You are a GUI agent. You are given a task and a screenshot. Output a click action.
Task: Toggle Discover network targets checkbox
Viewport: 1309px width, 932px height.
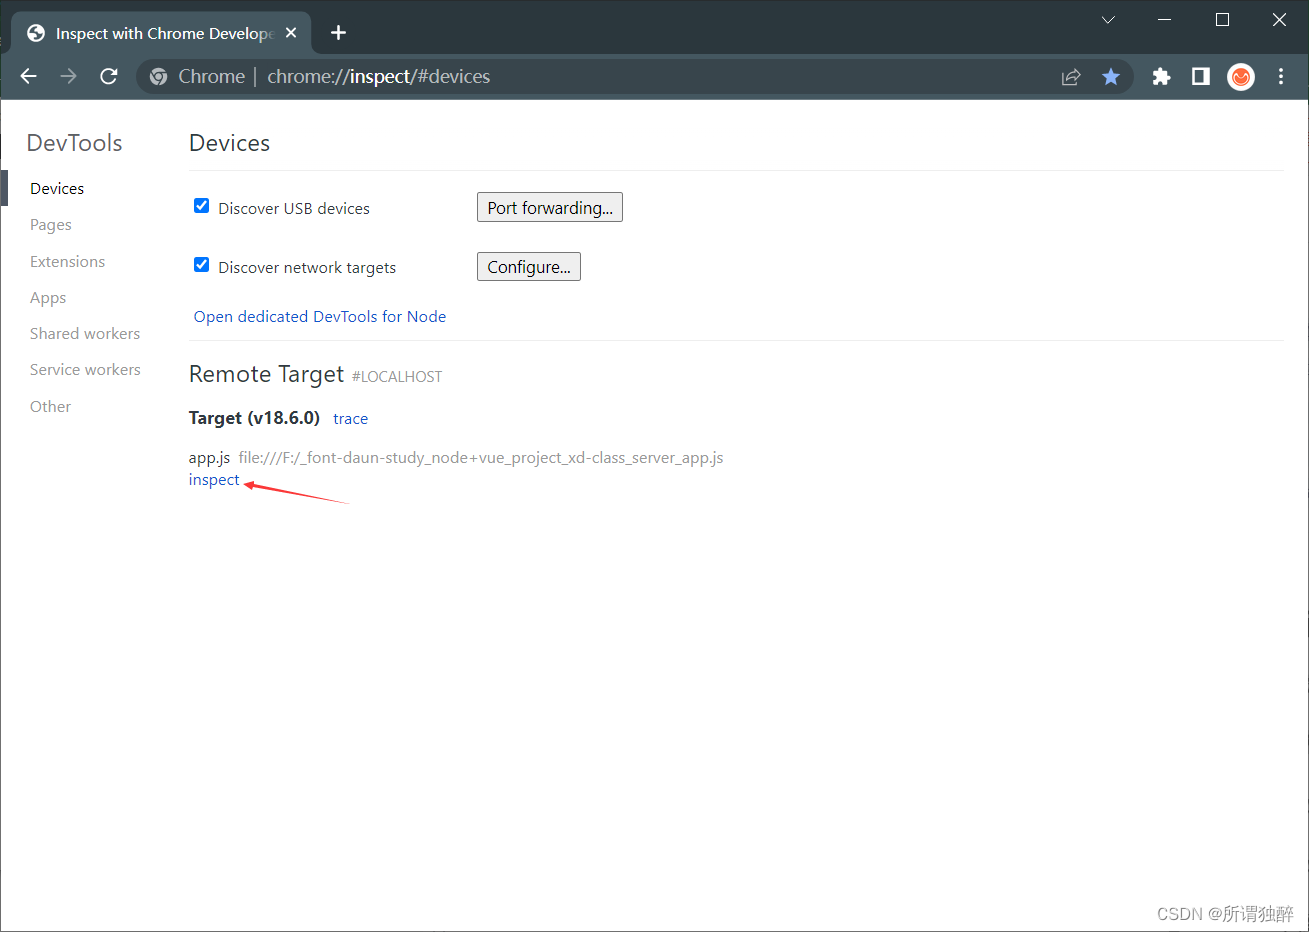coord(201,265)
